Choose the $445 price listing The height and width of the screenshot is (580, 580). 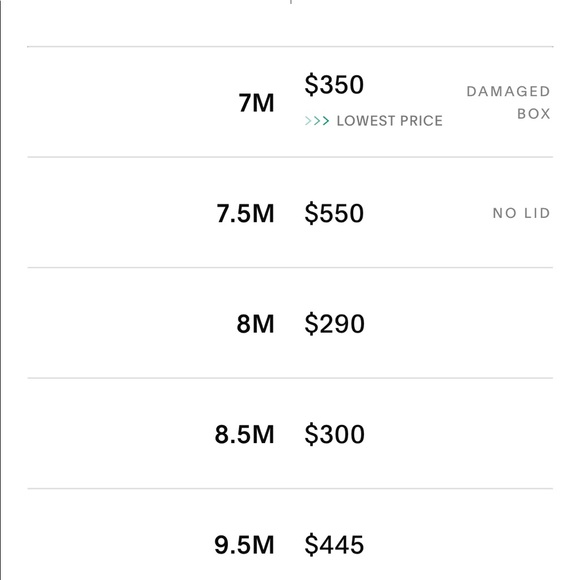[334, 545]
